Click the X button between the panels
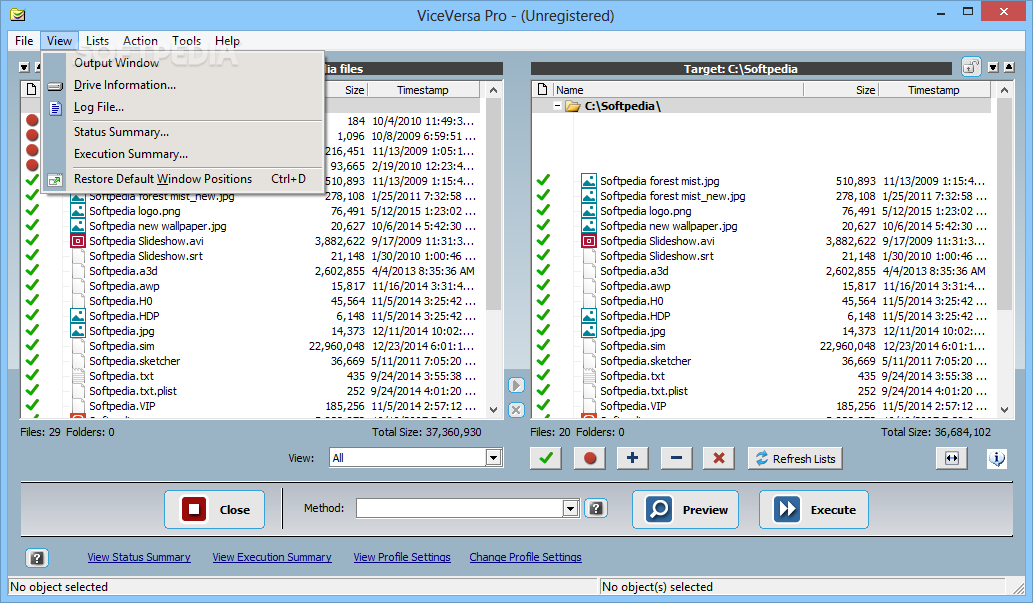The image size is (1033, 603). pyautogui.click(x=516, y=410)
